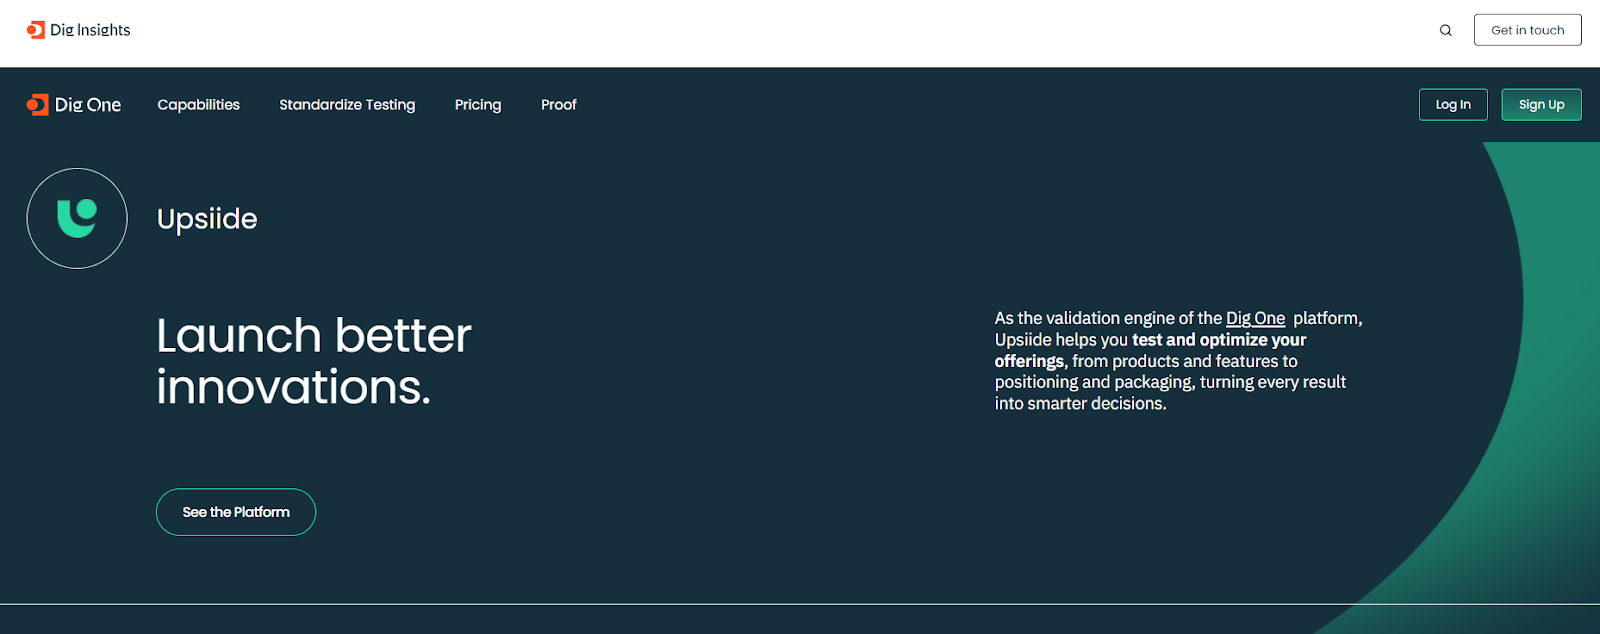Click the Upsiide product name text
Viewport: 1600px width, 634px height.
[207, 219]
